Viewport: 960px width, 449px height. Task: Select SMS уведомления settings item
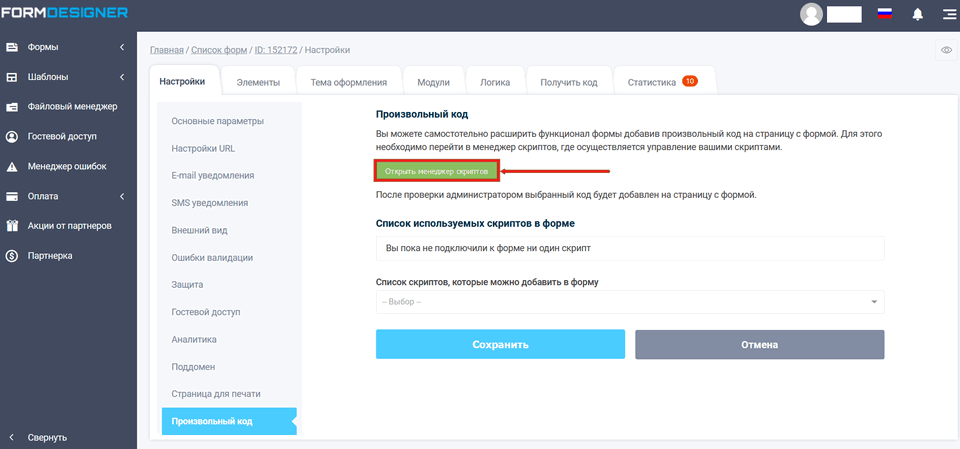coord(209,203)
